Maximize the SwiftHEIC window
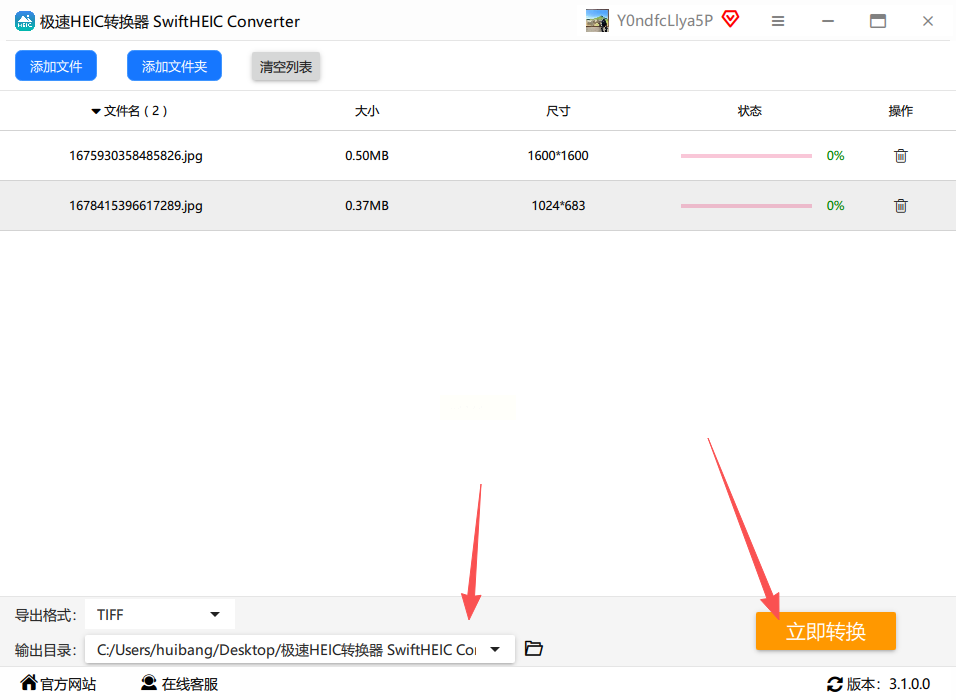 click(x=877, y=21)
